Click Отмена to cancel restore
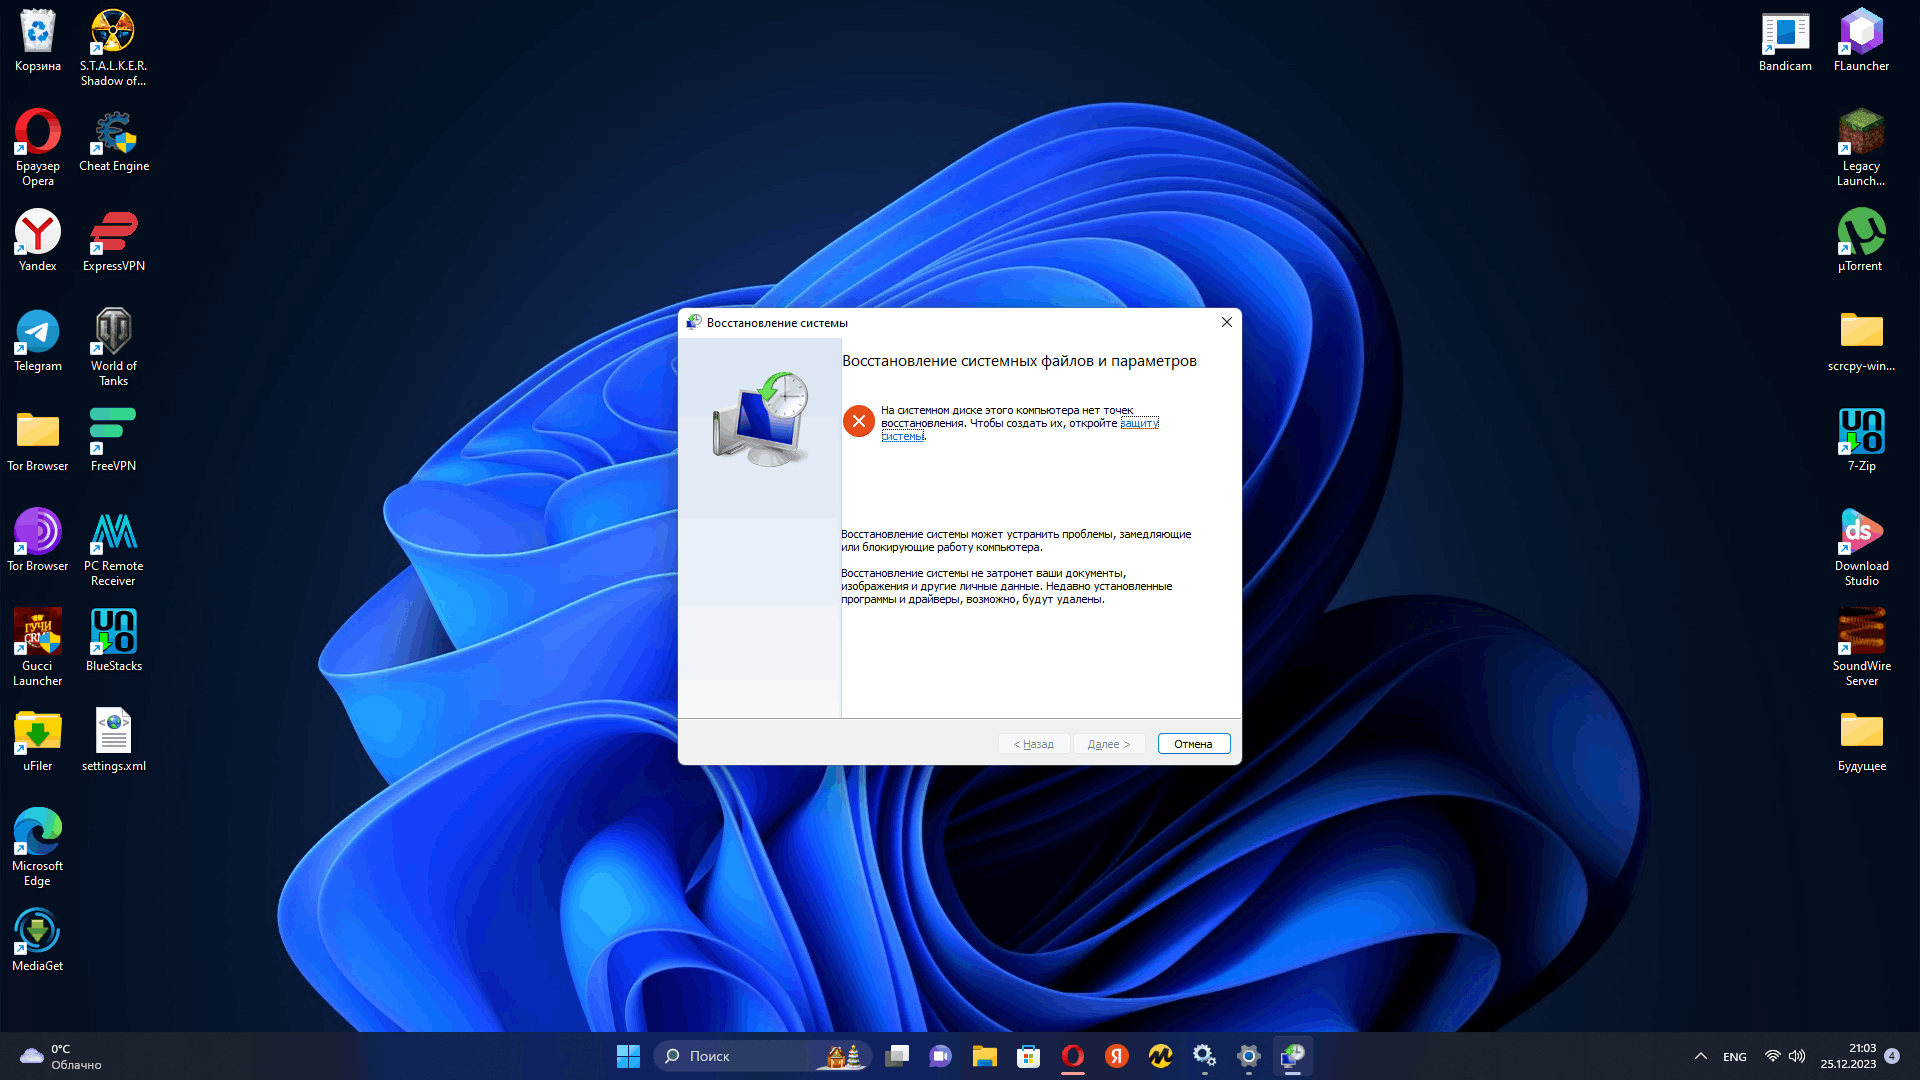Screen dimensions: 1920x1080 [1192, 742]
